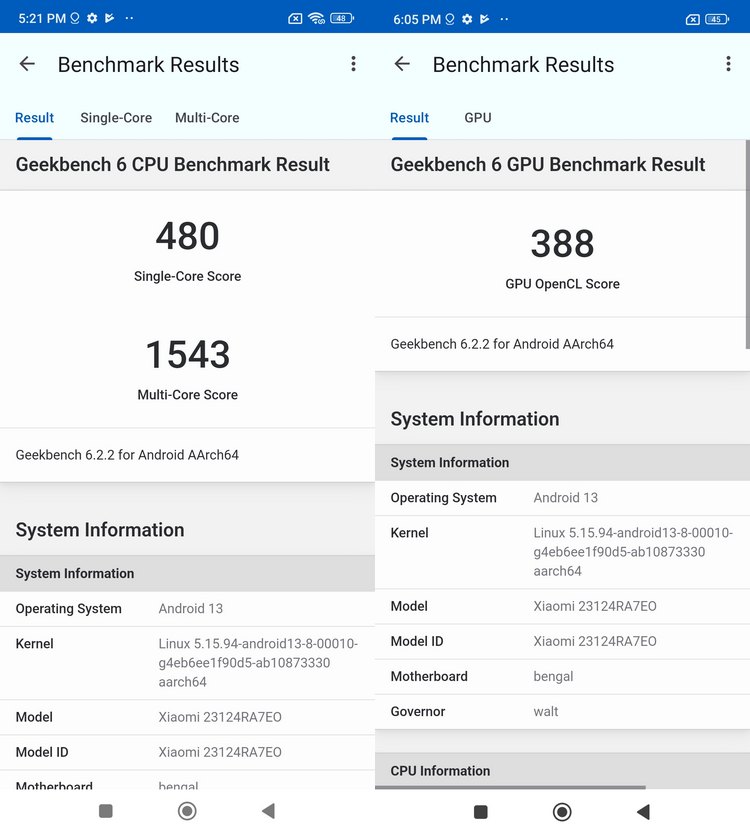The height and width of the screenshot is (835, 750).
Task: Open overflow menu on CPU results screen
Action: (353, 64)
